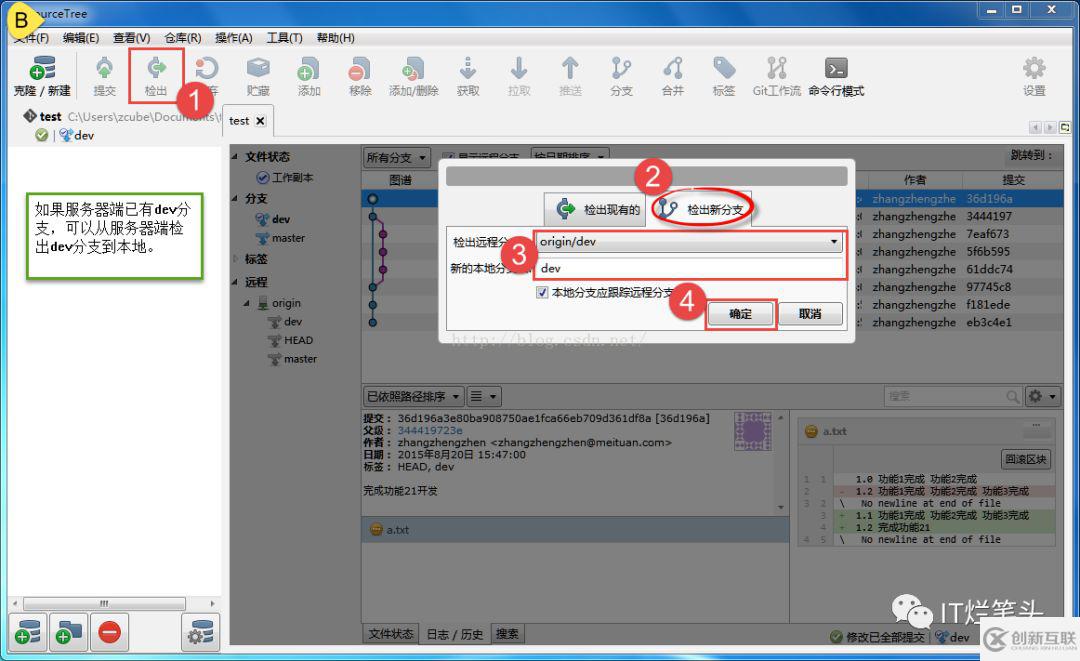This screenshot has width=1080, height=661.
Task: Open the 仓库(R) menu
Action: 183,38
